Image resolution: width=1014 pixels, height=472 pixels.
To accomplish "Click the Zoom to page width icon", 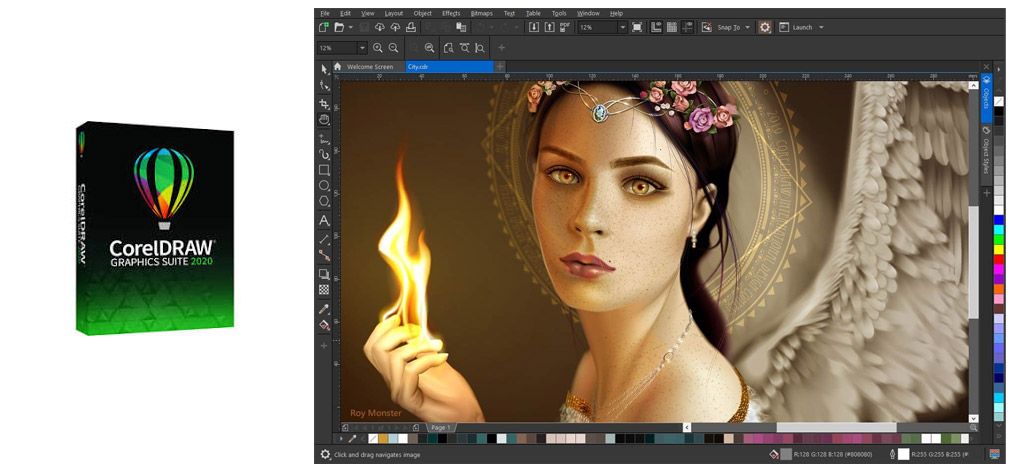I will point(464,48).
